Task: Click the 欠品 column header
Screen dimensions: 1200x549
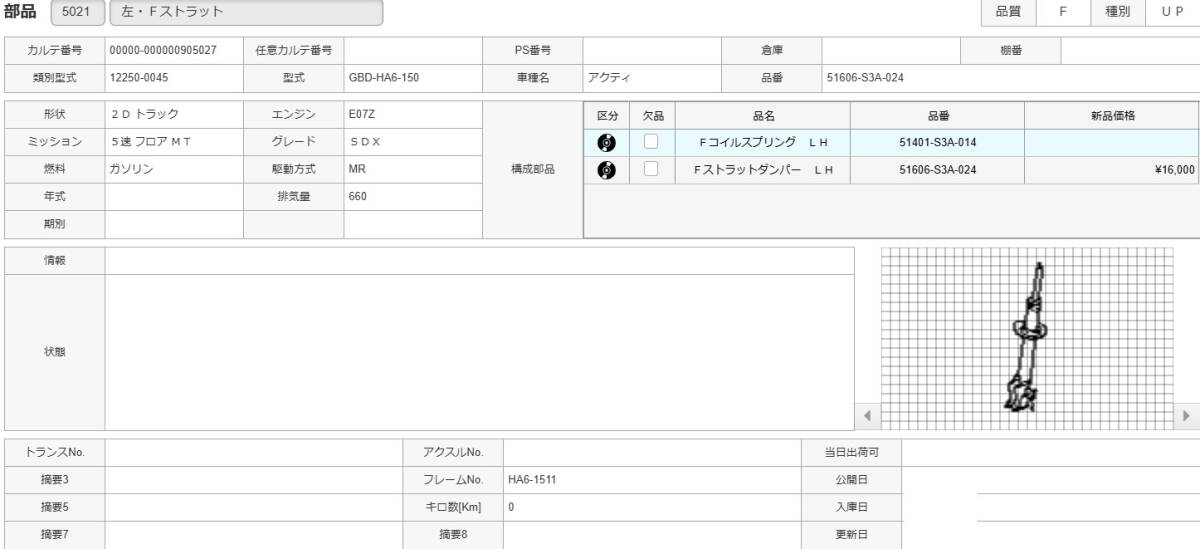Action: (652, 116)
